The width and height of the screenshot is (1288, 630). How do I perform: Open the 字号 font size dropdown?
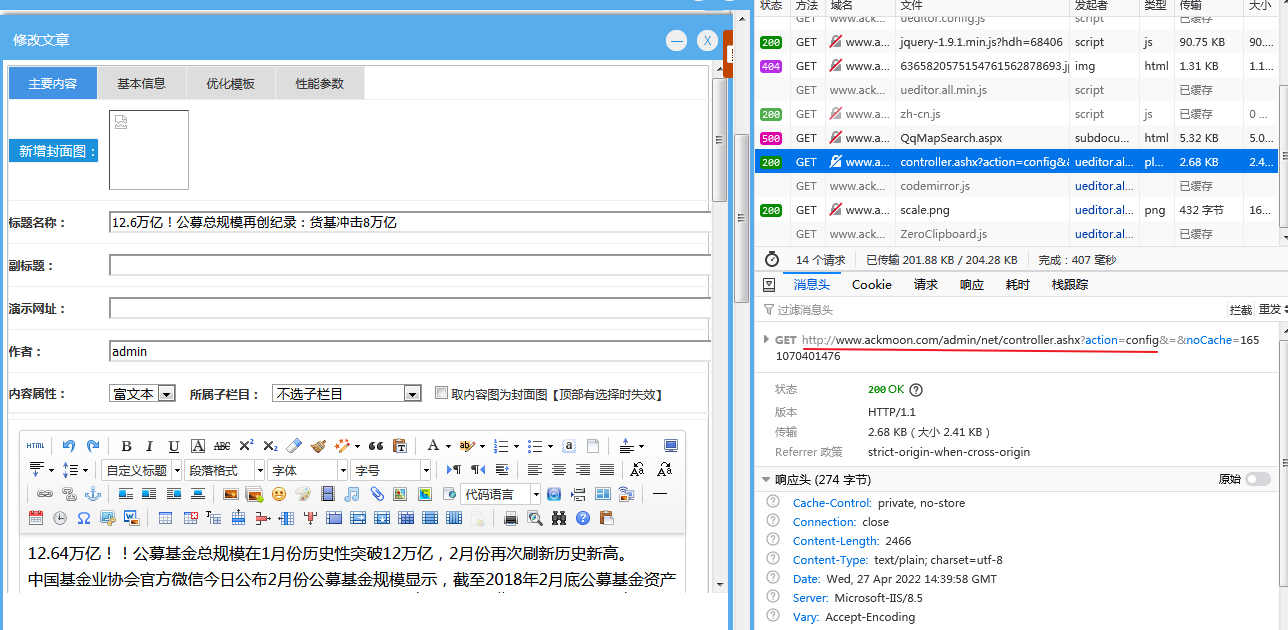click(x=391, y=470)
